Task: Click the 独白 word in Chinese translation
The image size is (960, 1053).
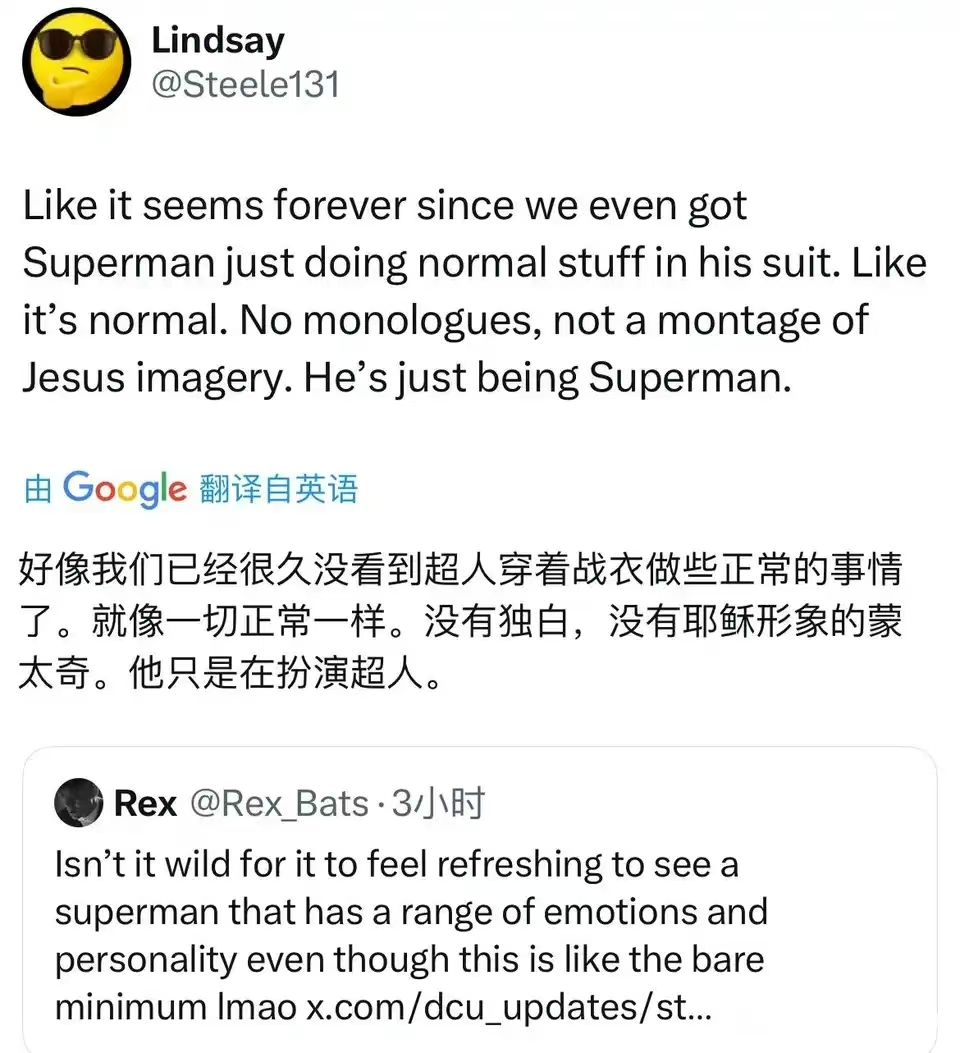Action: (538, 622)
